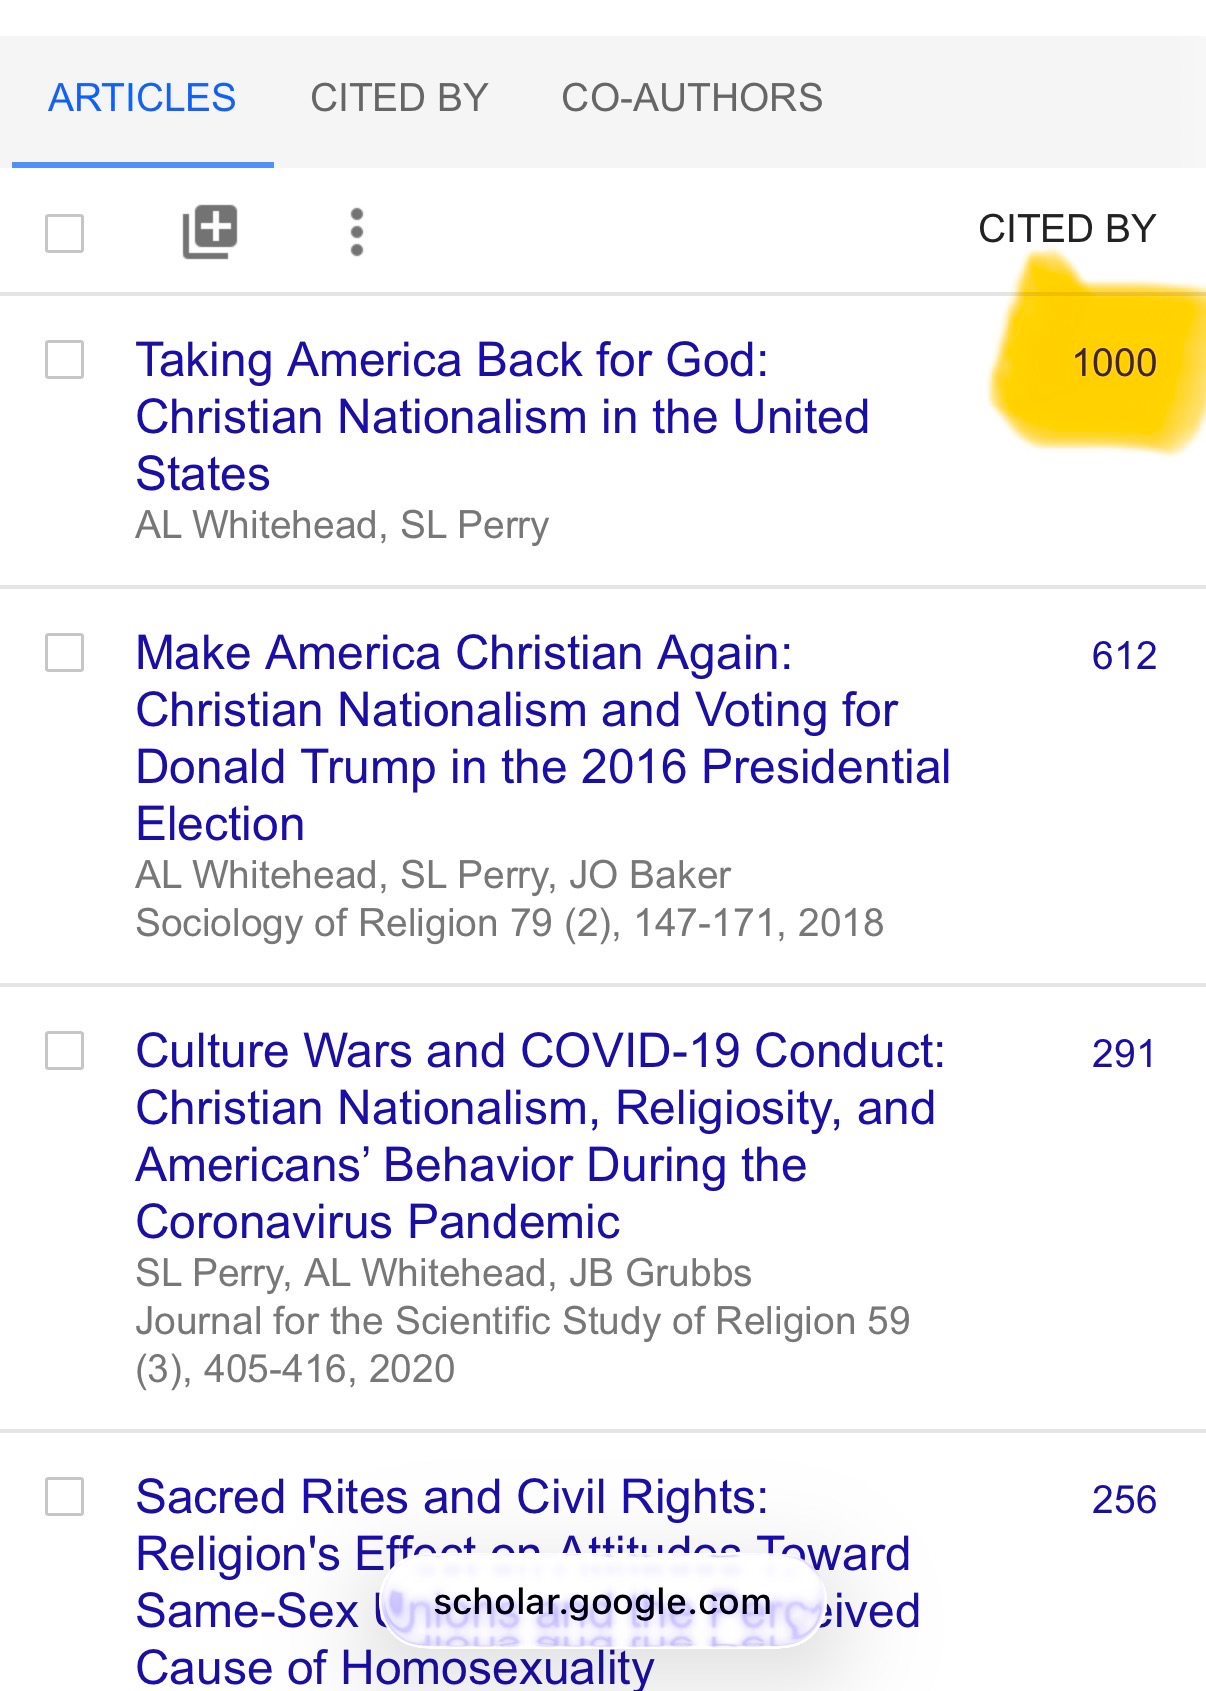This screenshot has height=1691, width=1206.
Task: Switch to the Cited By tab
Action: pos(399,98)
